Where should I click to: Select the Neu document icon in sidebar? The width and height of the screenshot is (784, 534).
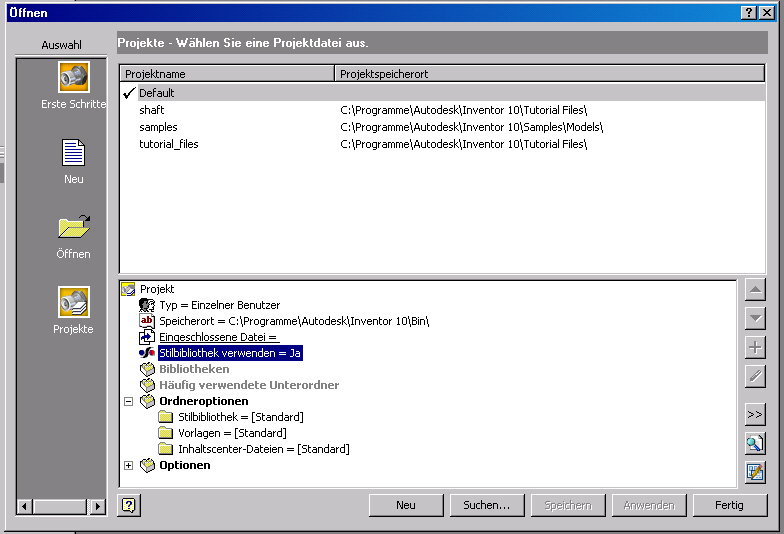coord(74,152)
